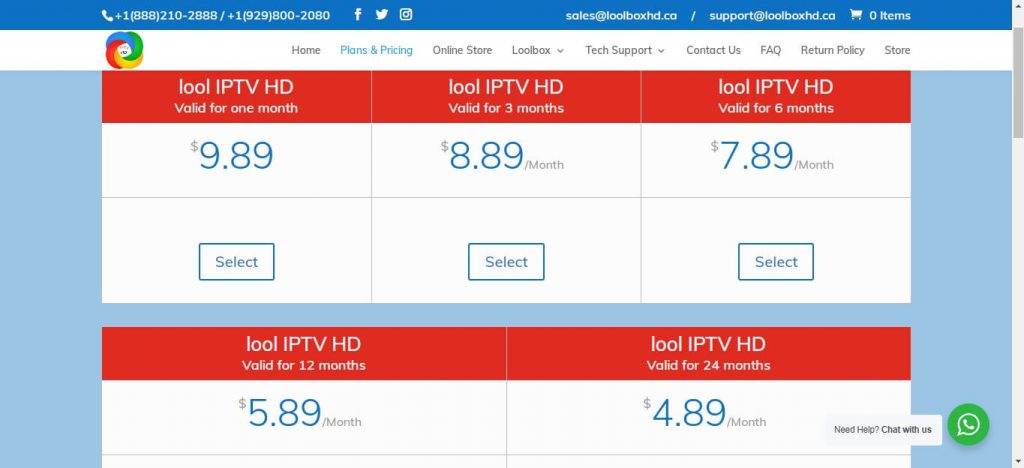Email sales@loolboxhd.ca link
This screenshot has height=468, width=1024.
tap(621, 15)
